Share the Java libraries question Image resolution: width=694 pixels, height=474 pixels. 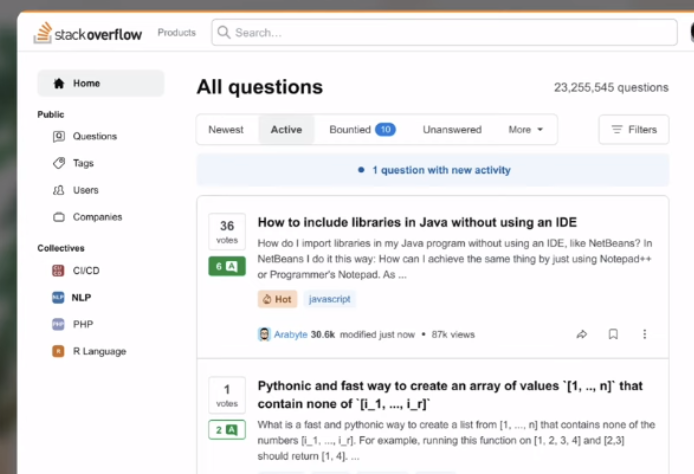[x=582, y=335]
